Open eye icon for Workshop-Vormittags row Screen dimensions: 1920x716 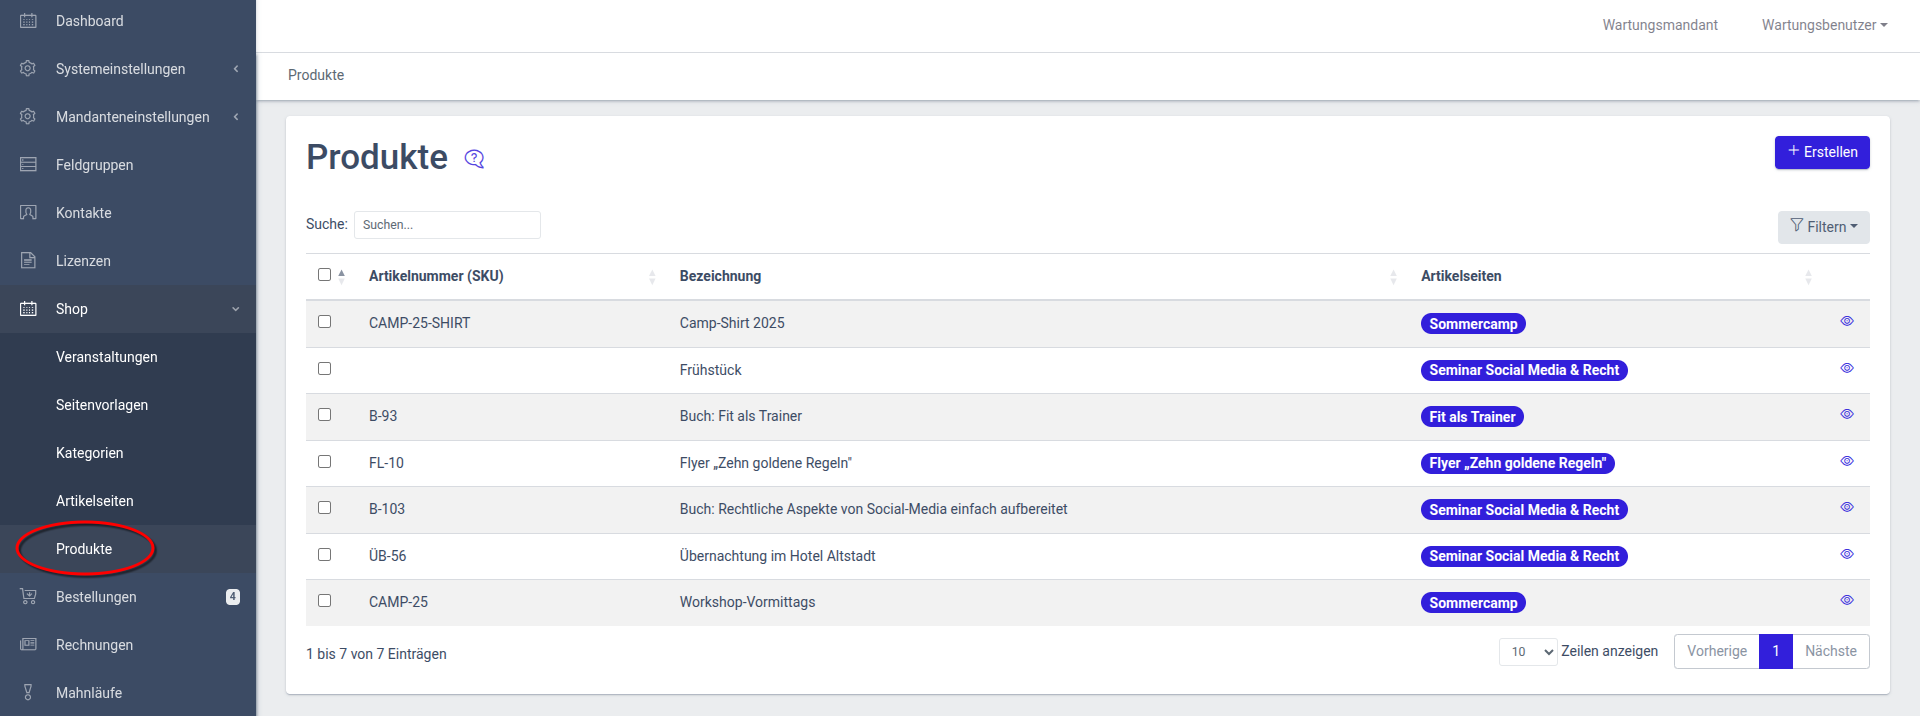point(1846,601)
